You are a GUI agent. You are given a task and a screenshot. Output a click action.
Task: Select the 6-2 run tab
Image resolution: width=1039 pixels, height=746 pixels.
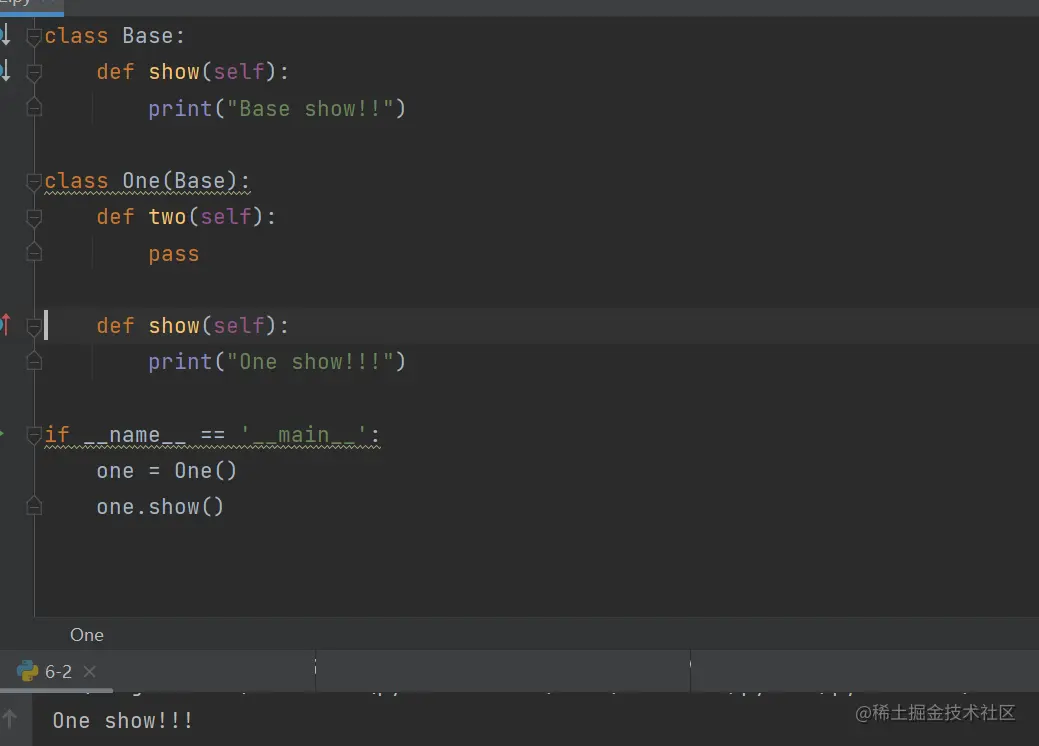coord(57,671)
